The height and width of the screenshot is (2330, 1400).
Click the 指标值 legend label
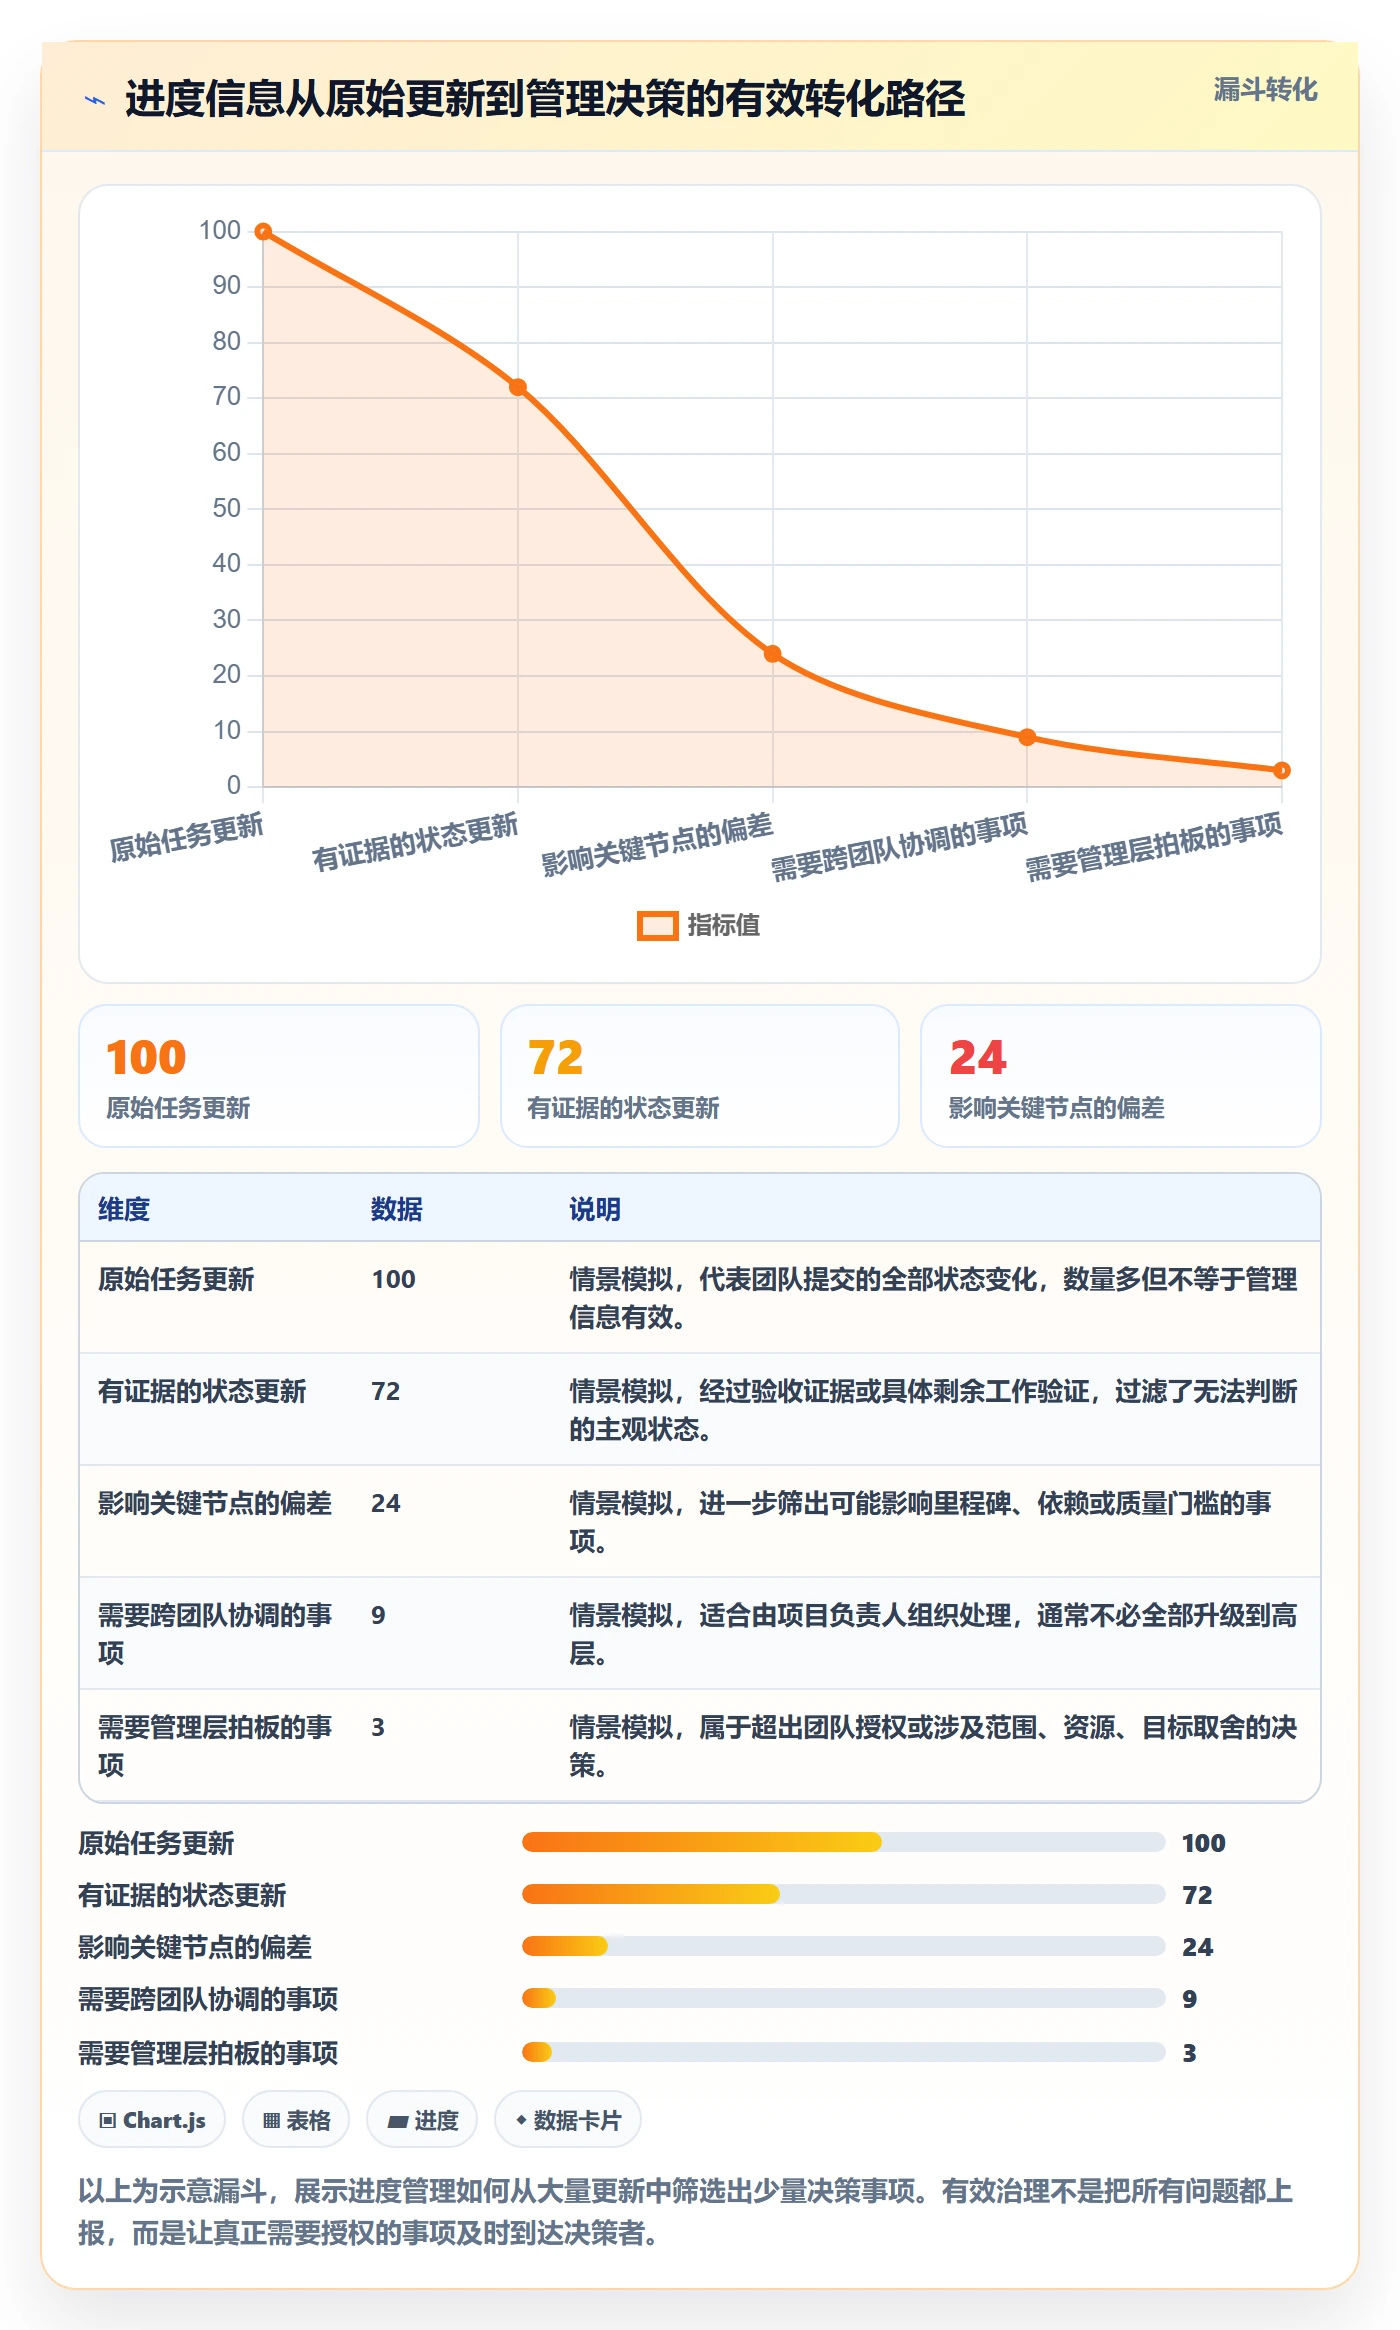[724, 926]
